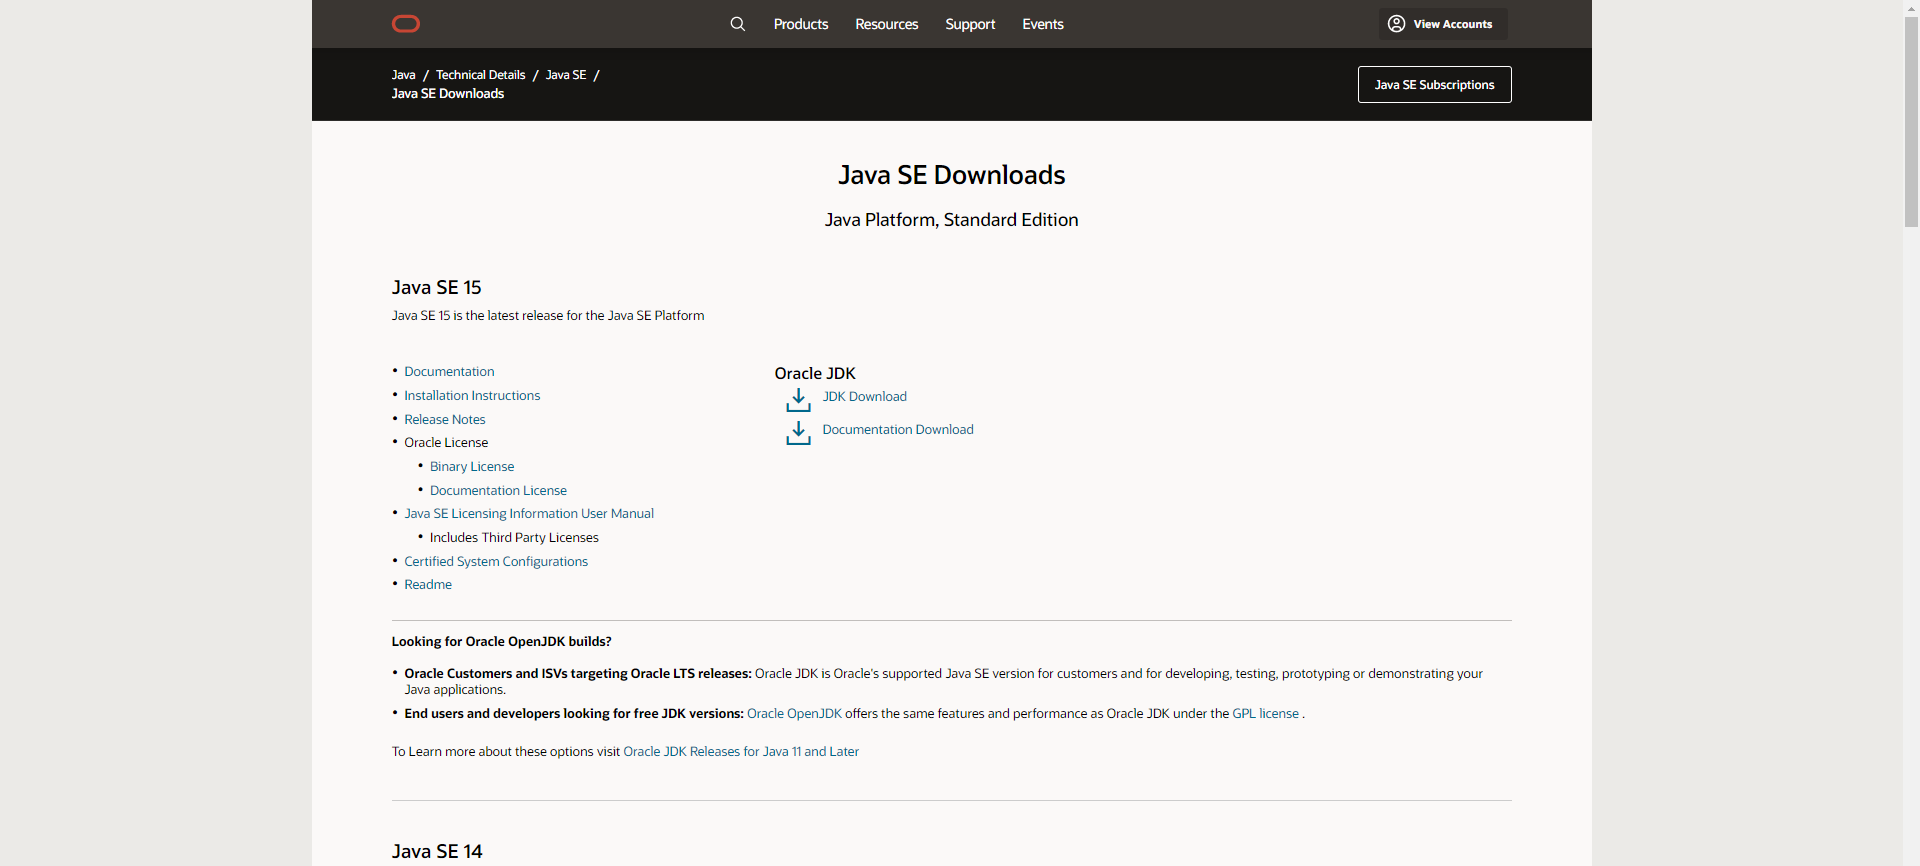Click the Oracle JDK heading
The width and height of the screenshot is (1920, 866).
coord(815,374)
